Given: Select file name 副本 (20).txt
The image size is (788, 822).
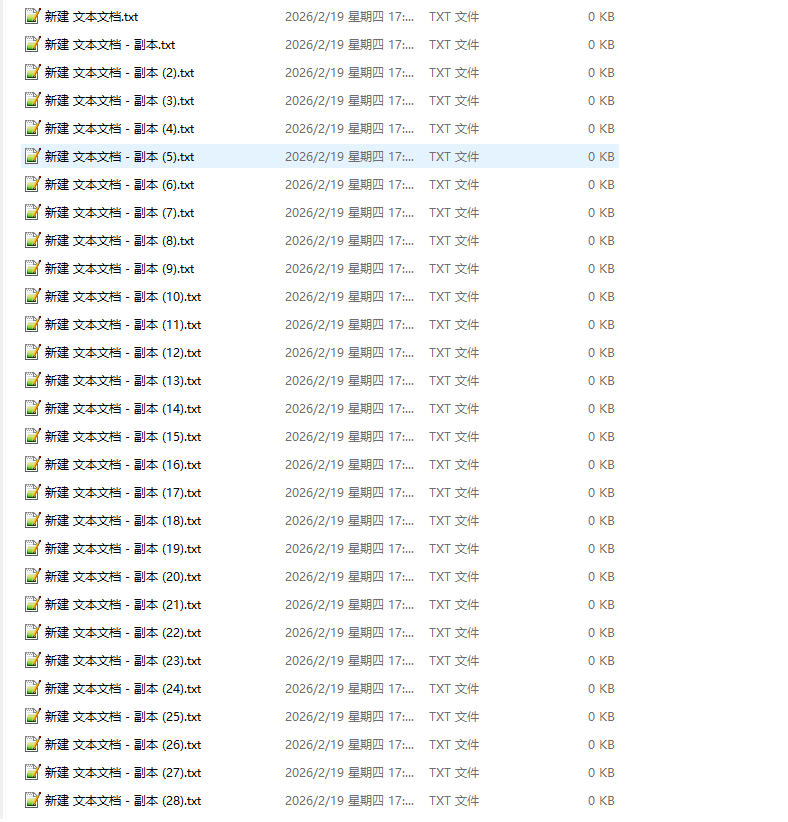Looking at the screenshot, I should click(x=123, y=577).
